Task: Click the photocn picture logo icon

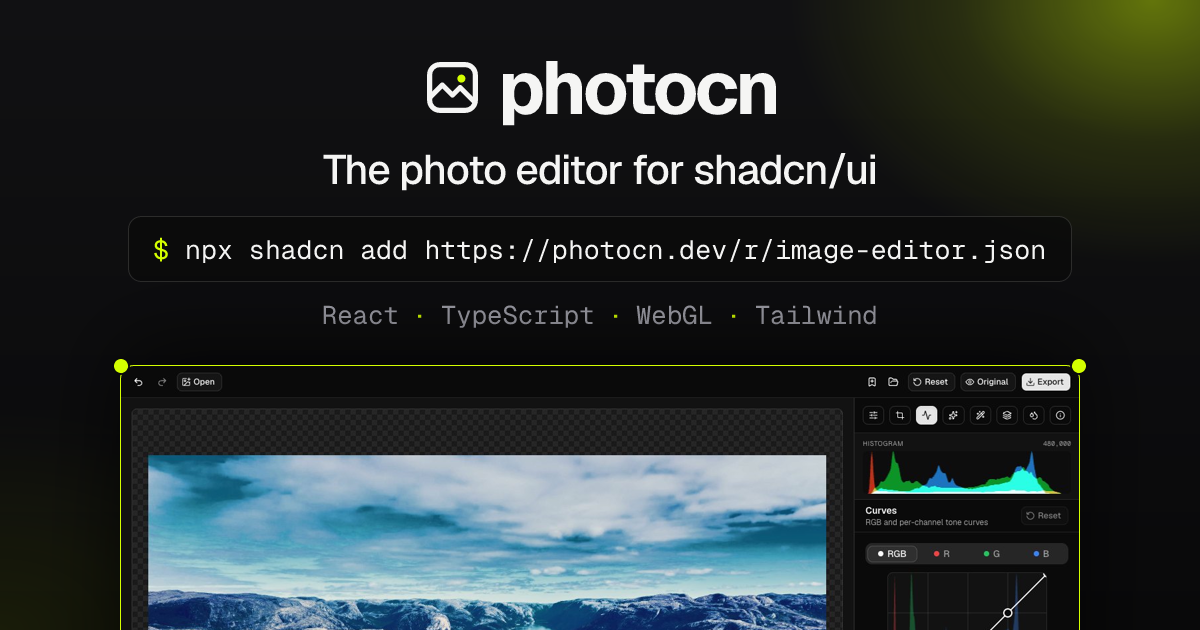Action: [x=453, y=87]
